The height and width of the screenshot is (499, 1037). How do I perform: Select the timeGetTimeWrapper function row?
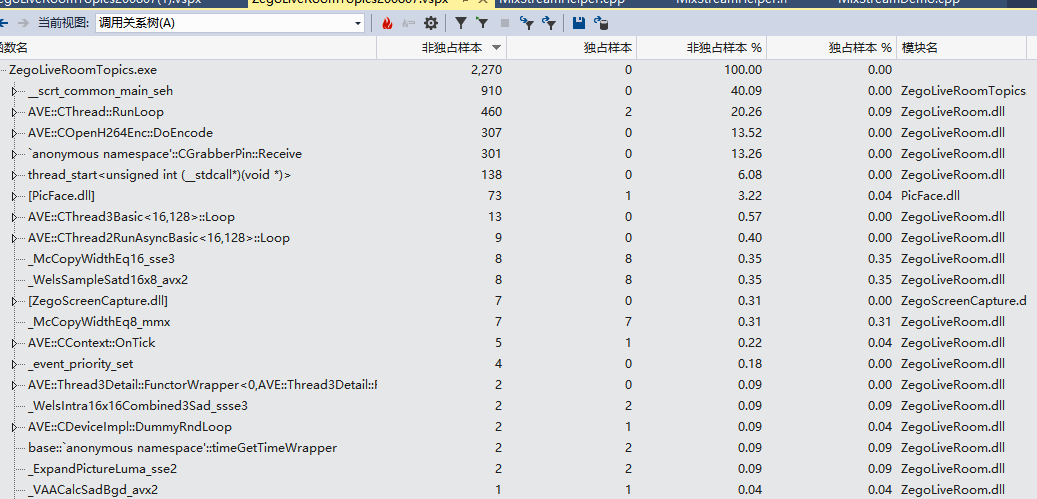(x=518, y=448)
